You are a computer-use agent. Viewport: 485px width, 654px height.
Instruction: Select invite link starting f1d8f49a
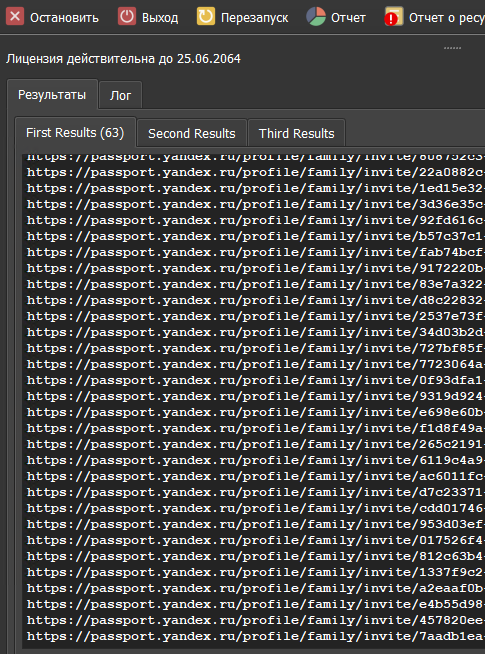click(x=256, y=428)
